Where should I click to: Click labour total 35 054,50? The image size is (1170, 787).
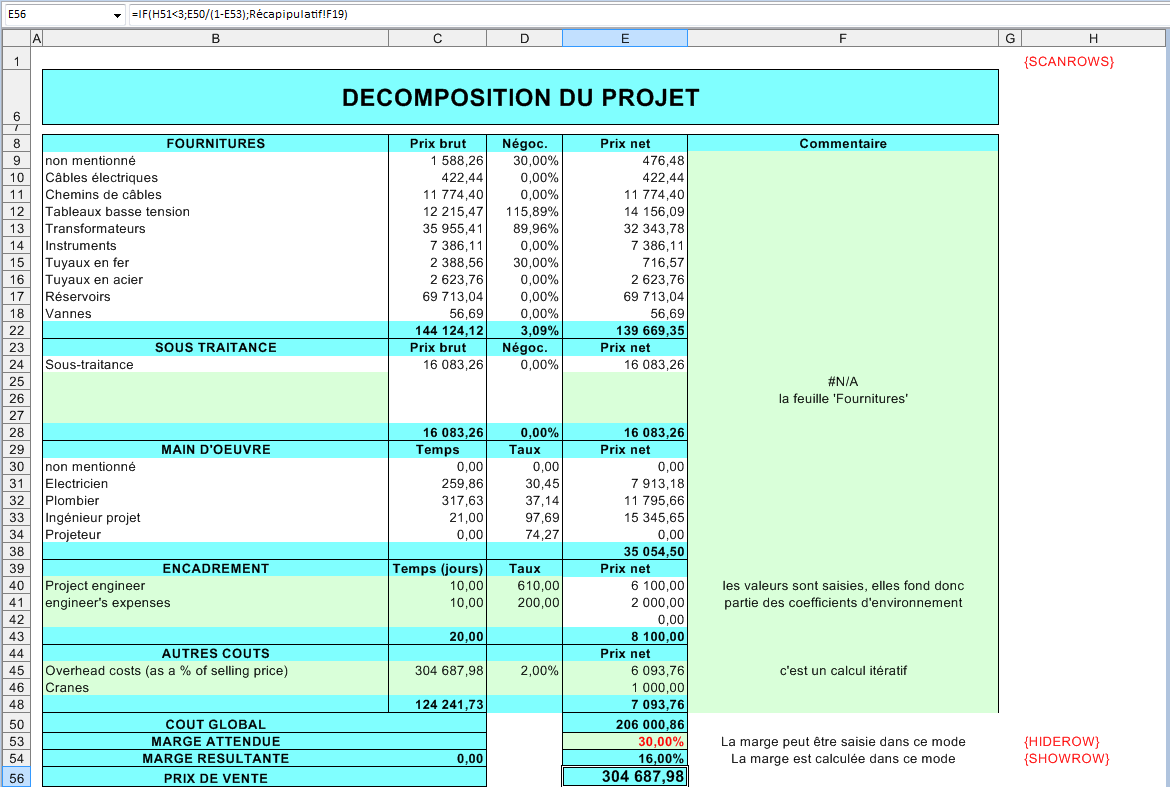(625, 551)
